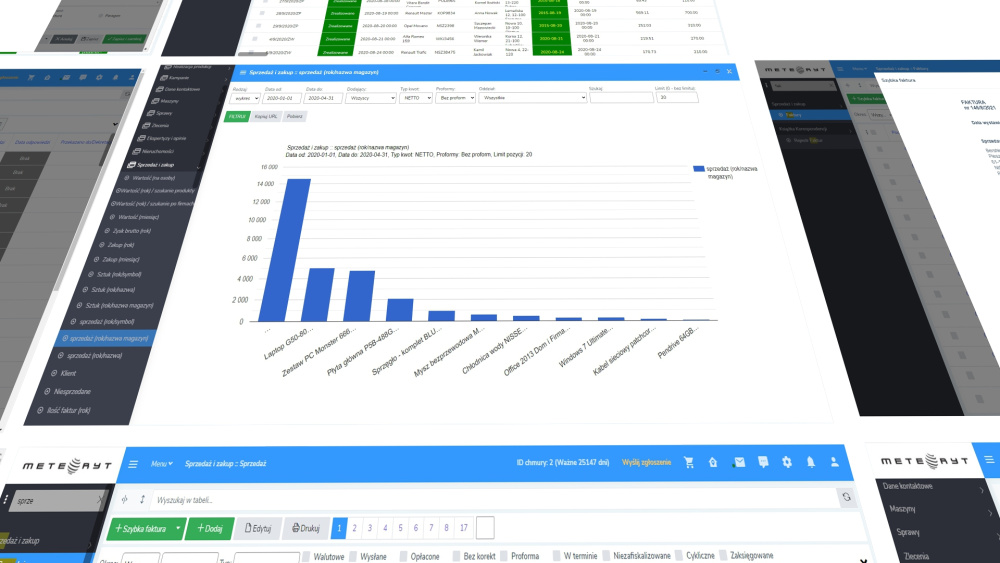Select Zakup (miesiąc) report
This screenshot has height=563, width=1000.
click(x=121, y=260)
